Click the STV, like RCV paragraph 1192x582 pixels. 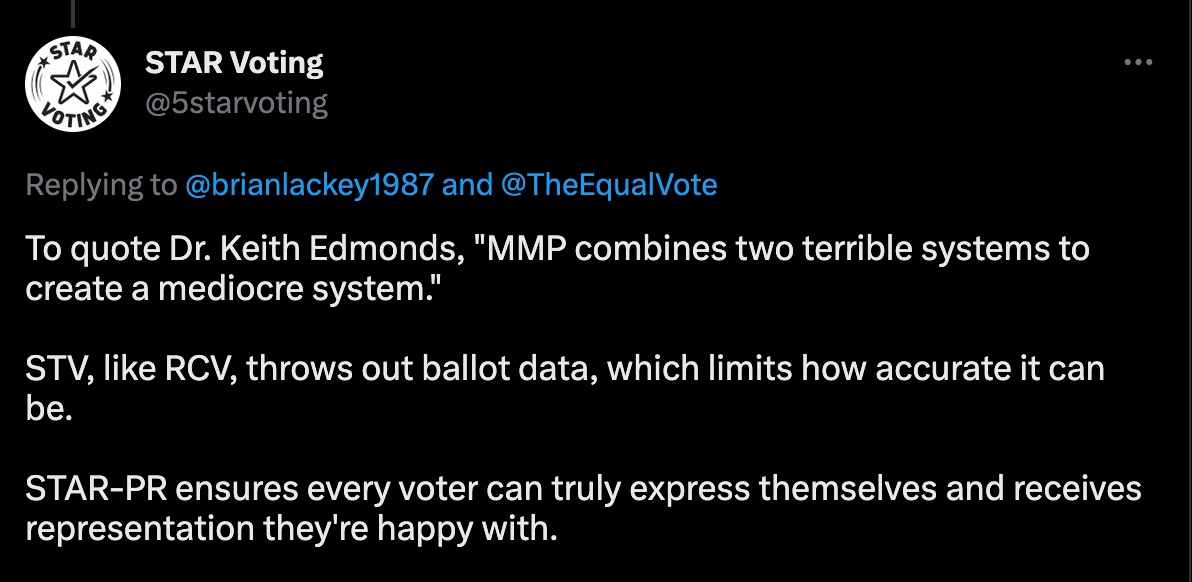(x=565, y=388)
